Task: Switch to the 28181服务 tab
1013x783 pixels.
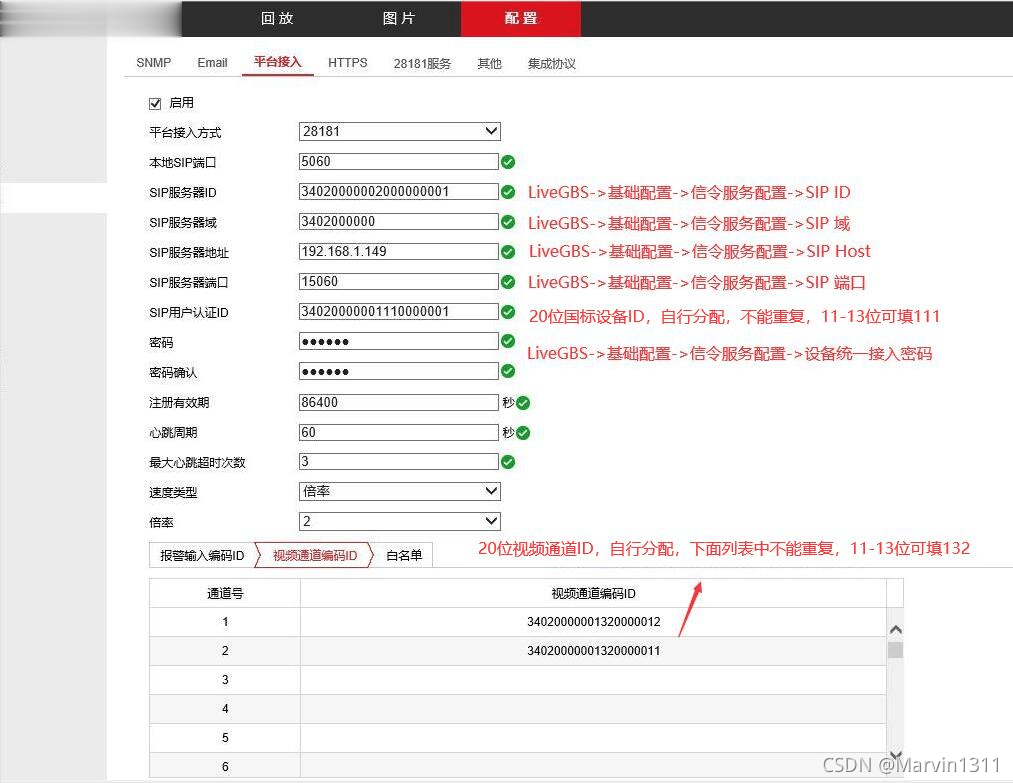Action: click(422, 62)
